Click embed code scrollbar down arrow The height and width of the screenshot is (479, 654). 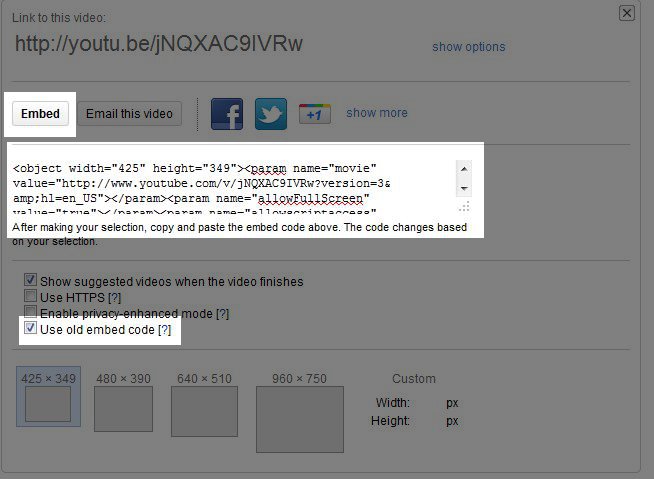point(464,188)
